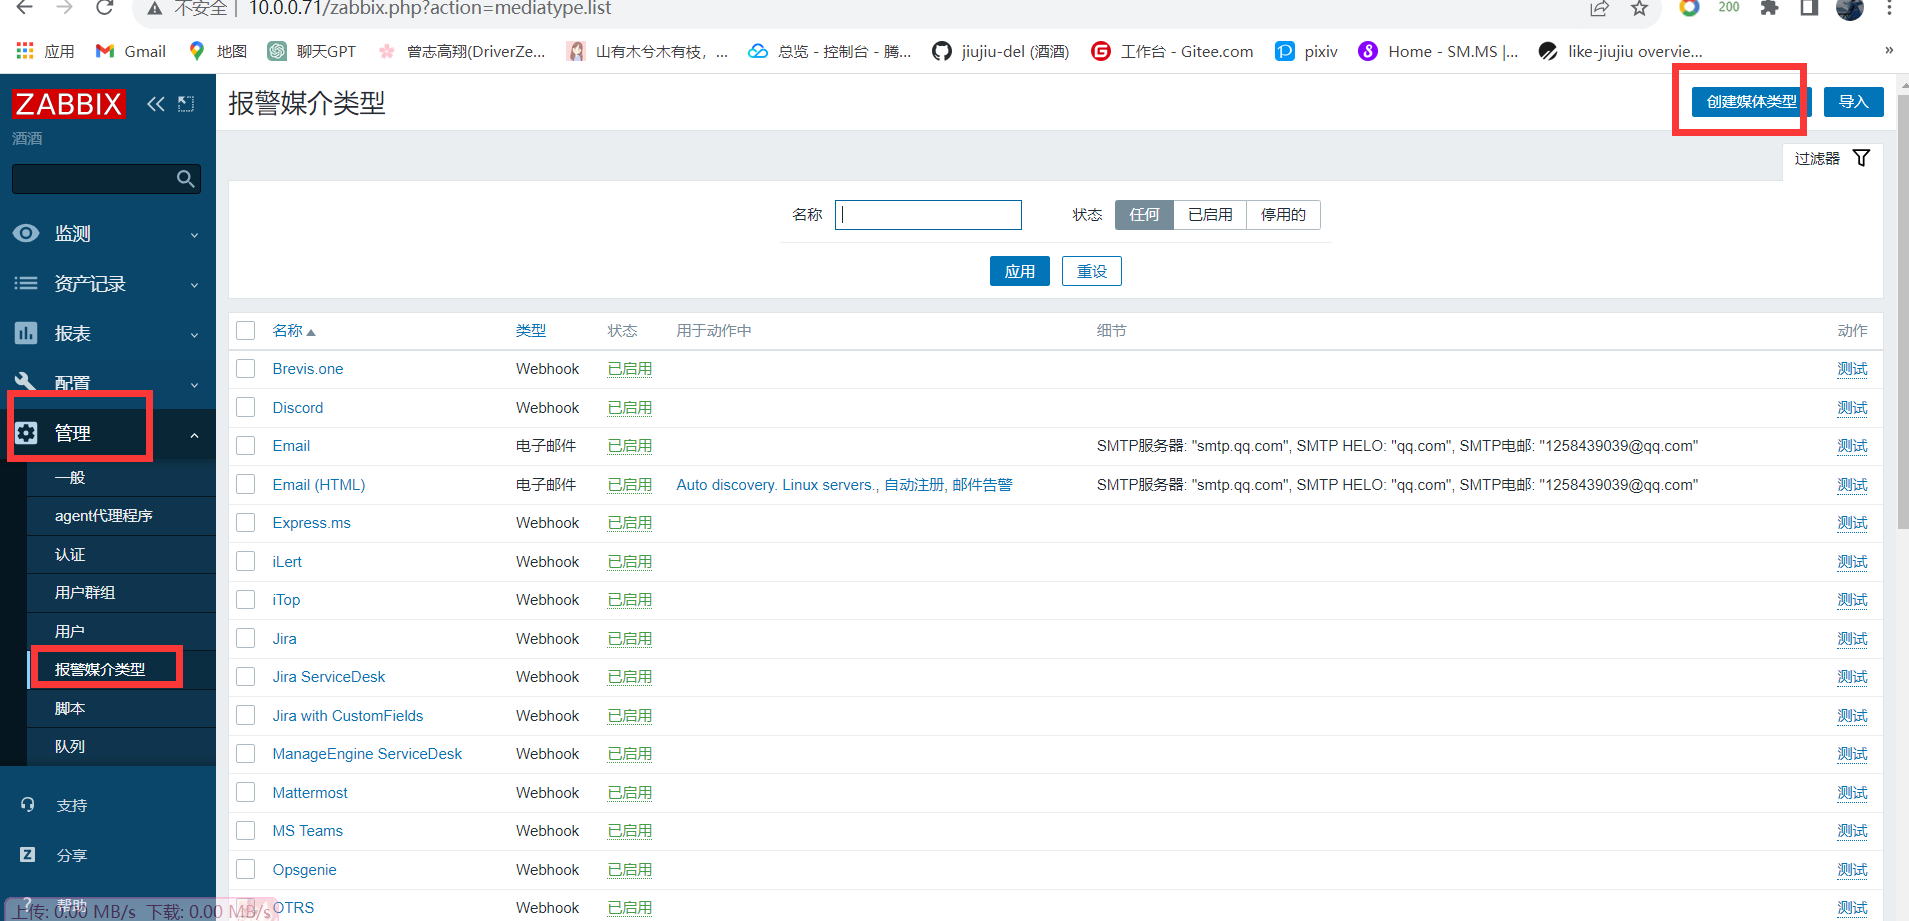This screenshot has width=1909, height=921.
Task: Sort the table by 名称 column
Action: 294,331
